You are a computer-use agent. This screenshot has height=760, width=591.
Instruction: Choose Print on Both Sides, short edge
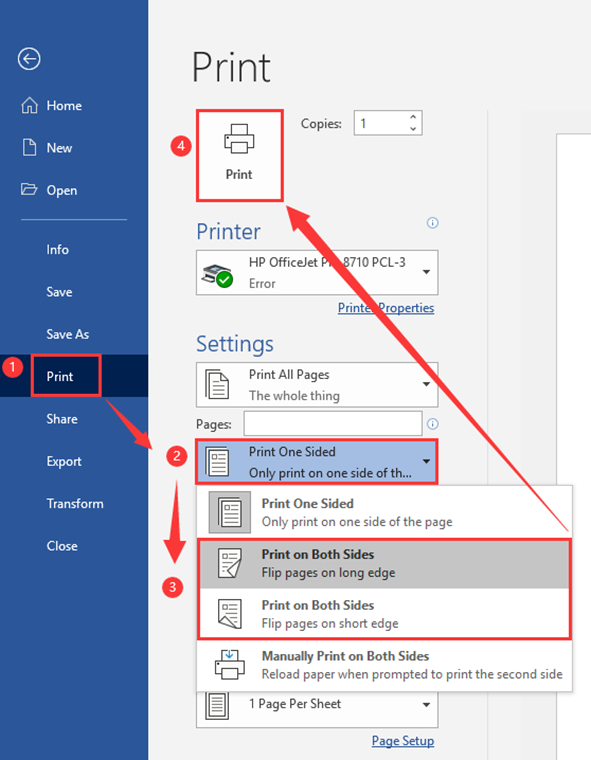tap(384, 614)
